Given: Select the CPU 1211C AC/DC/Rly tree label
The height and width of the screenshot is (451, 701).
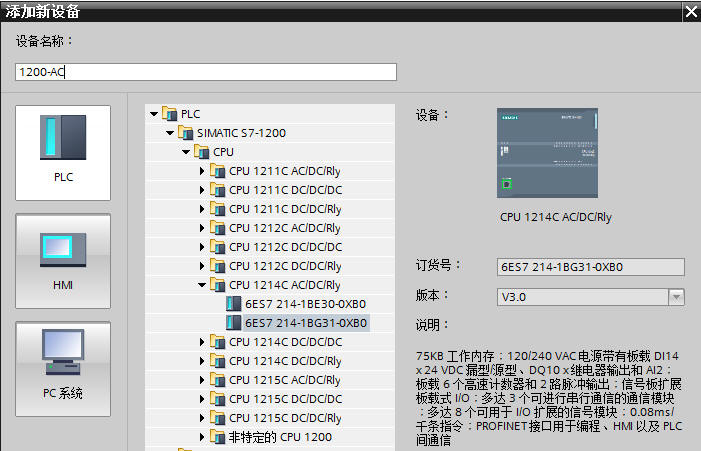Looking at the screenshot, I should pyautogui.click(x=285, y=171).
